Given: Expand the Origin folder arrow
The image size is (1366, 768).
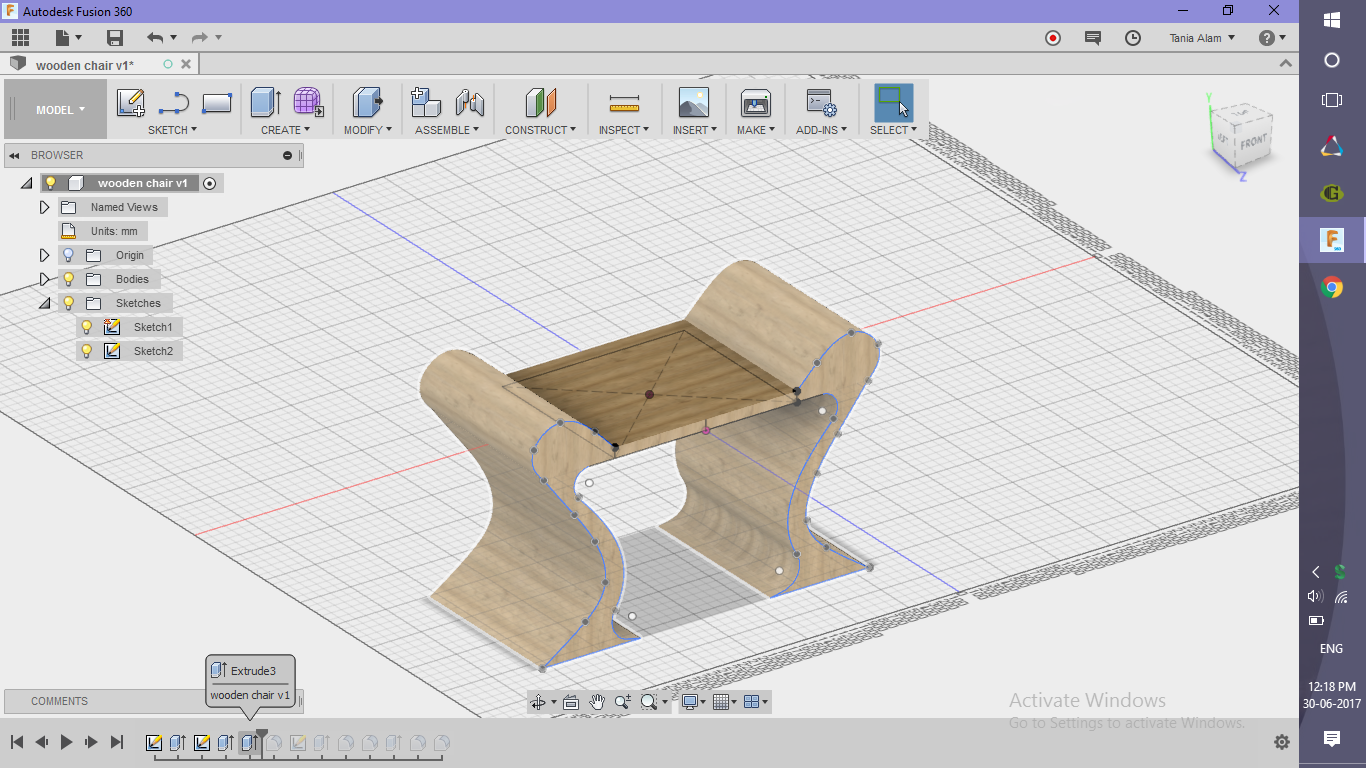Looking at the screenshot, I should (44, 255).
